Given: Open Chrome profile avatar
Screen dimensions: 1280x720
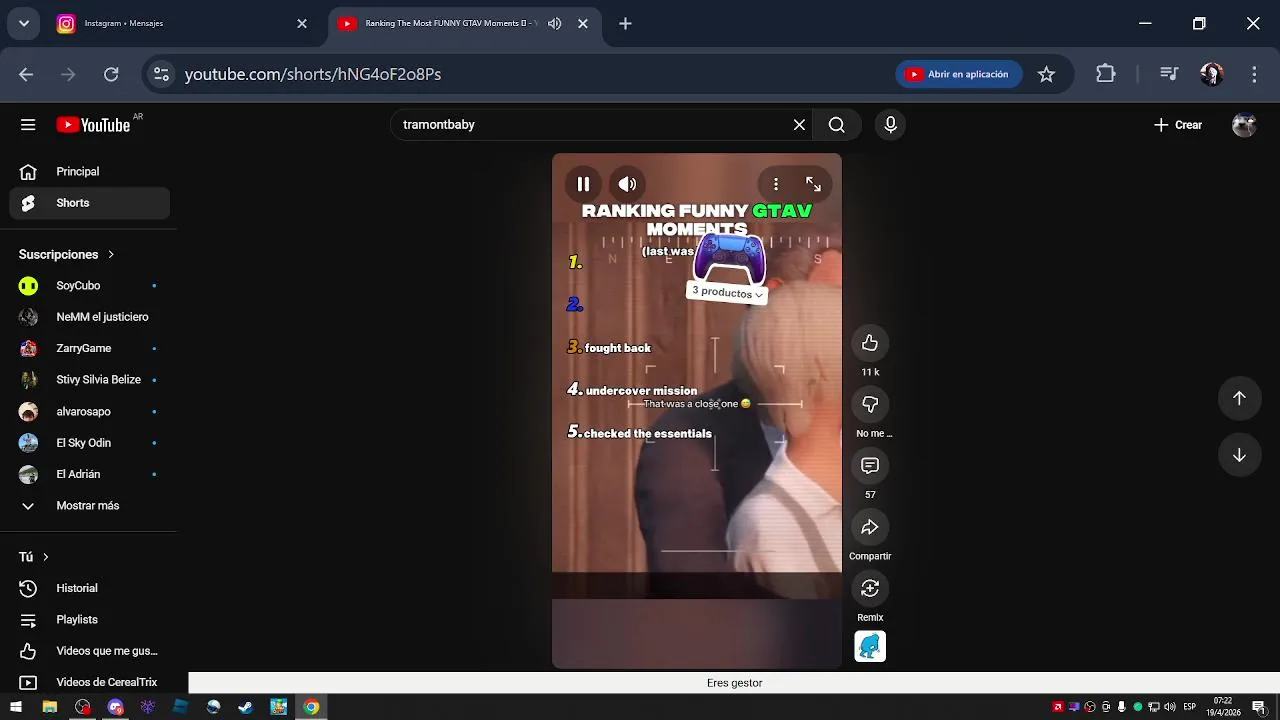Looking at the screenshot, I should 1212,74.
